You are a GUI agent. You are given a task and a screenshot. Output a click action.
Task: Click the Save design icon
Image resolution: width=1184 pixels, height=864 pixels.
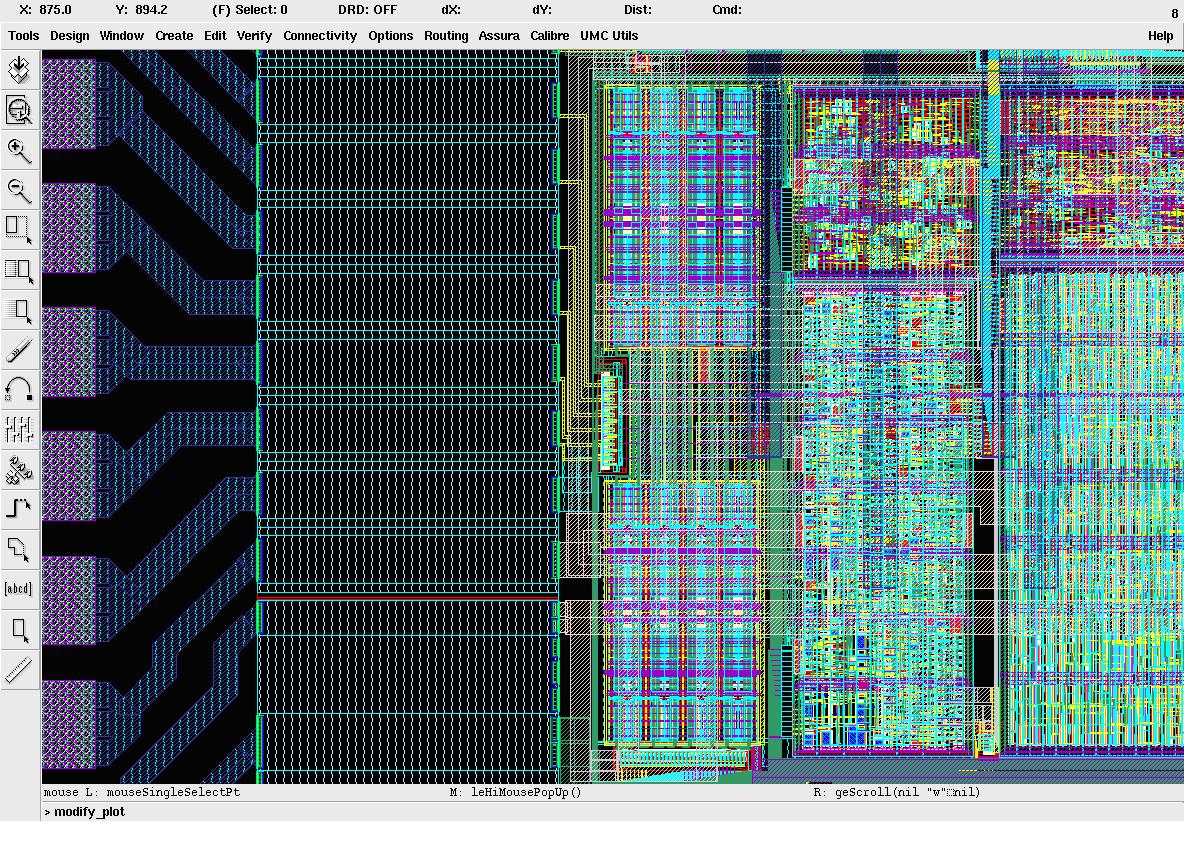pyautogui.click(x=19, y=70)
